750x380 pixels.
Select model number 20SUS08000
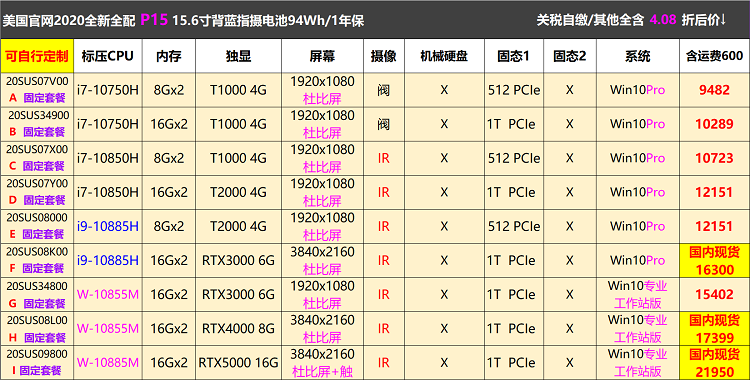(x=37, y=218)
